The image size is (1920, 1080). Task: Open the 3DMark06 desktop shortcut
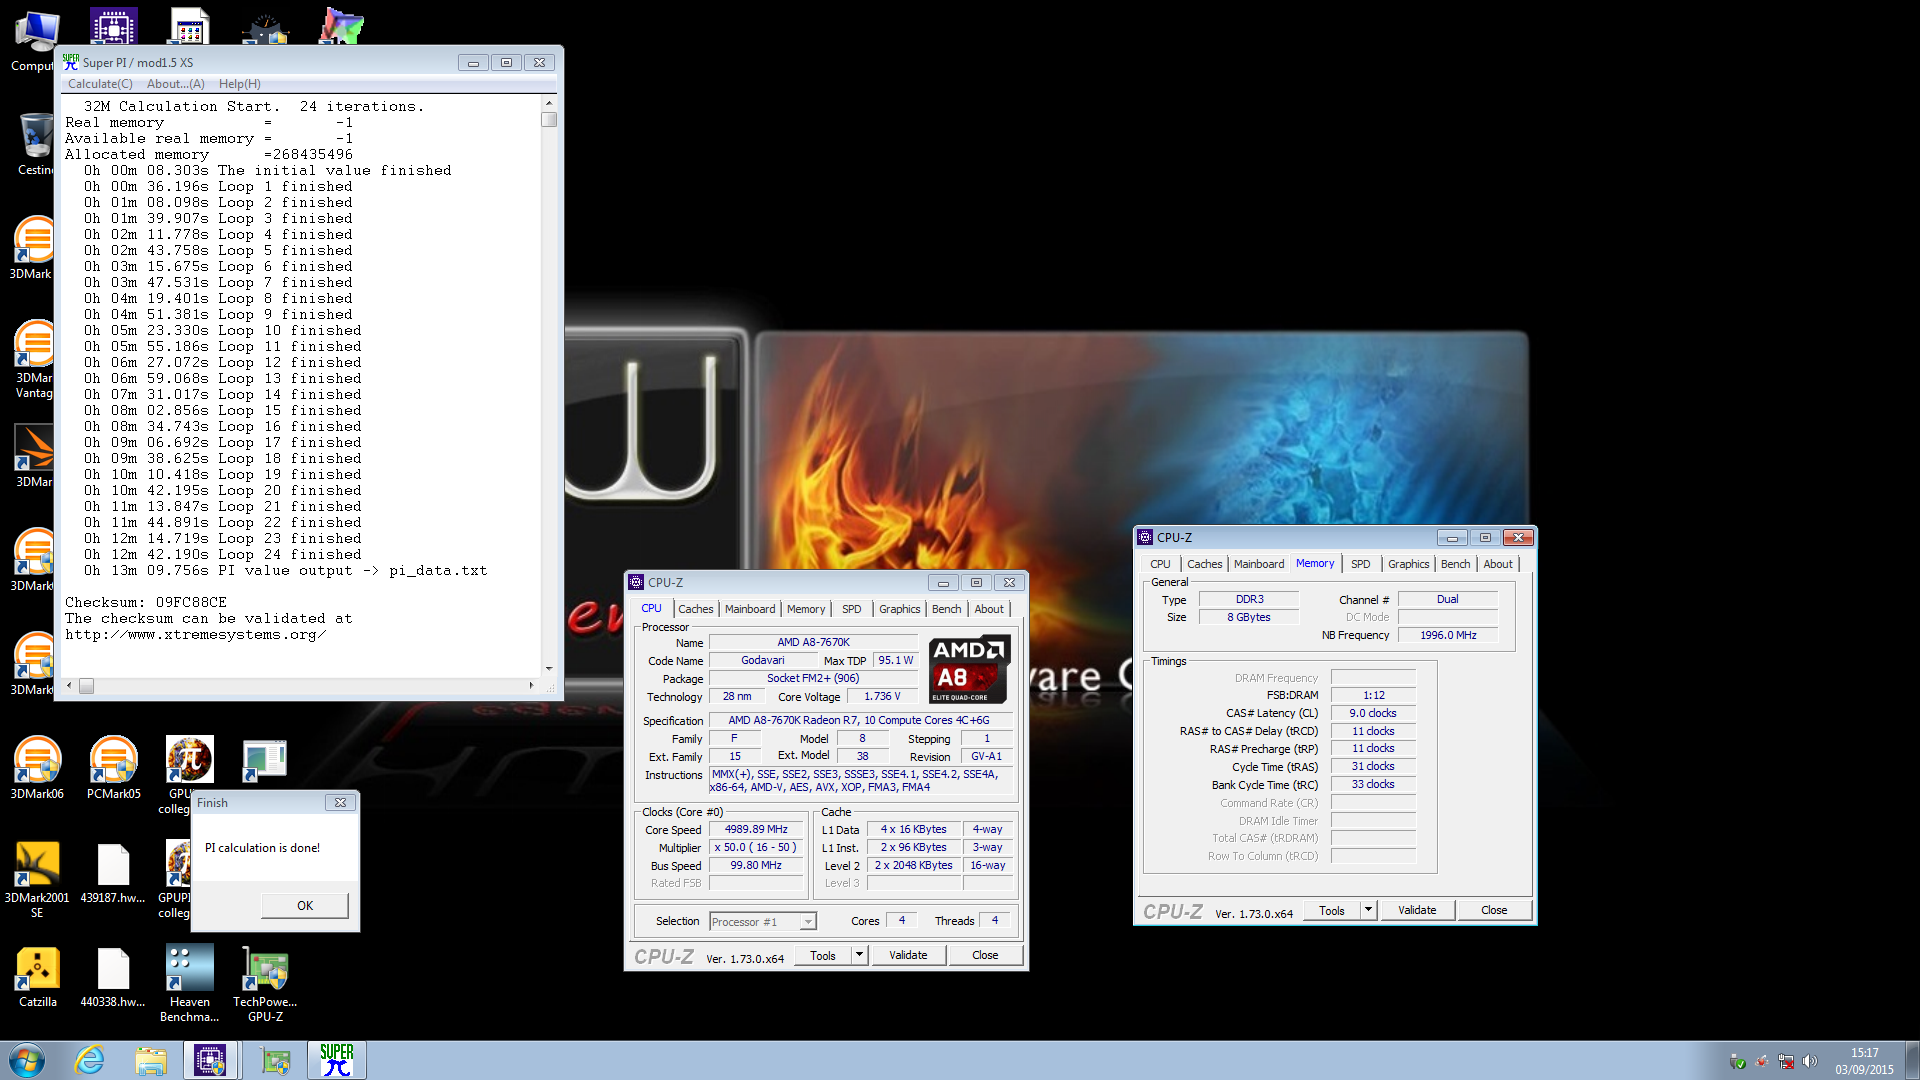(37, 768)
